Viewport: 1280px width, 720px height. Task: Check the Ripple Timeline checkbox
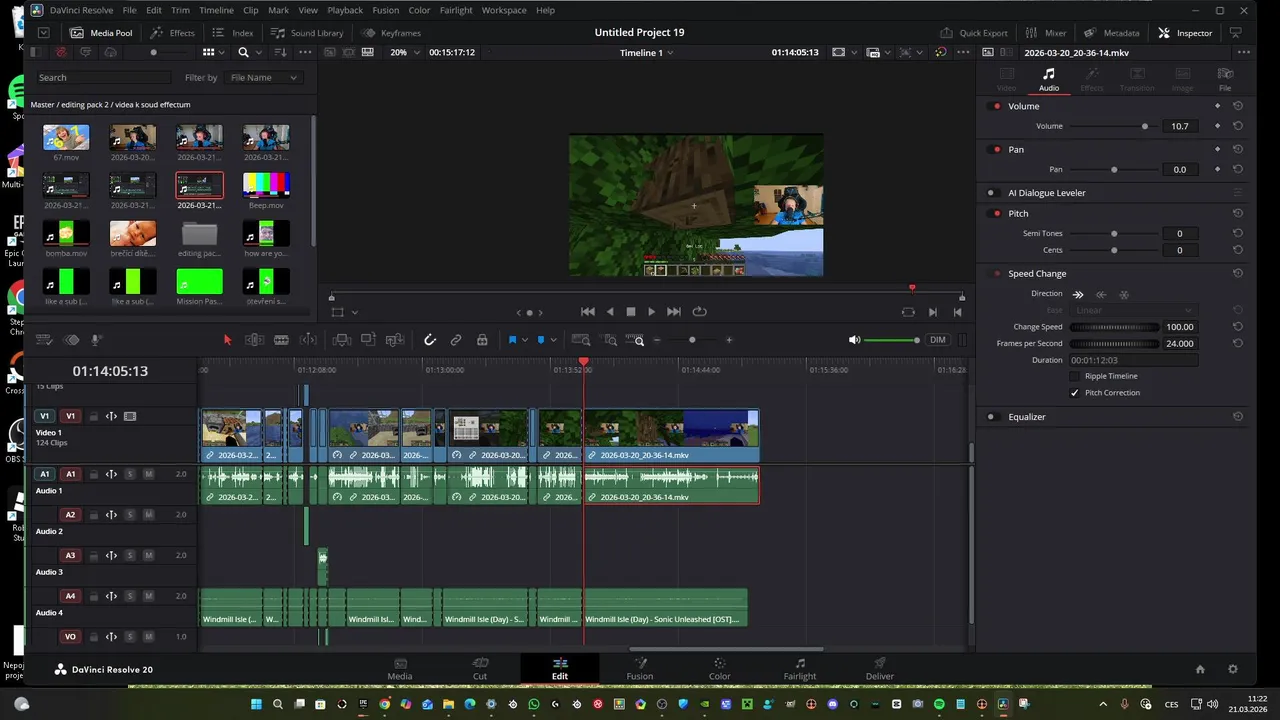1075,376
